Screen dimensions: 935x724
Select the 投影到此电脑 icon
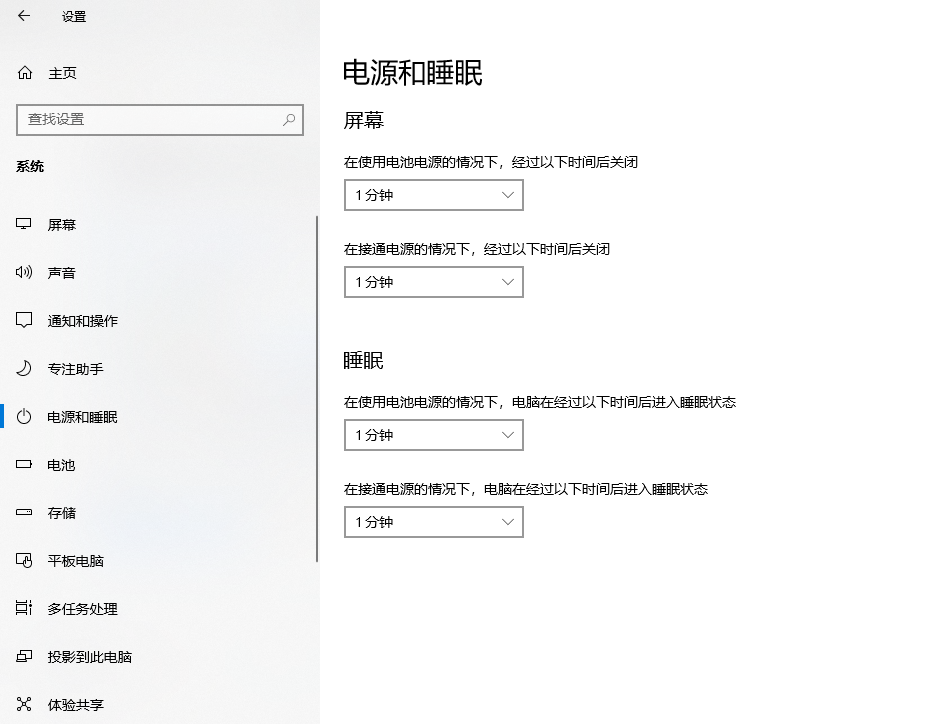(x=23, y=656)
